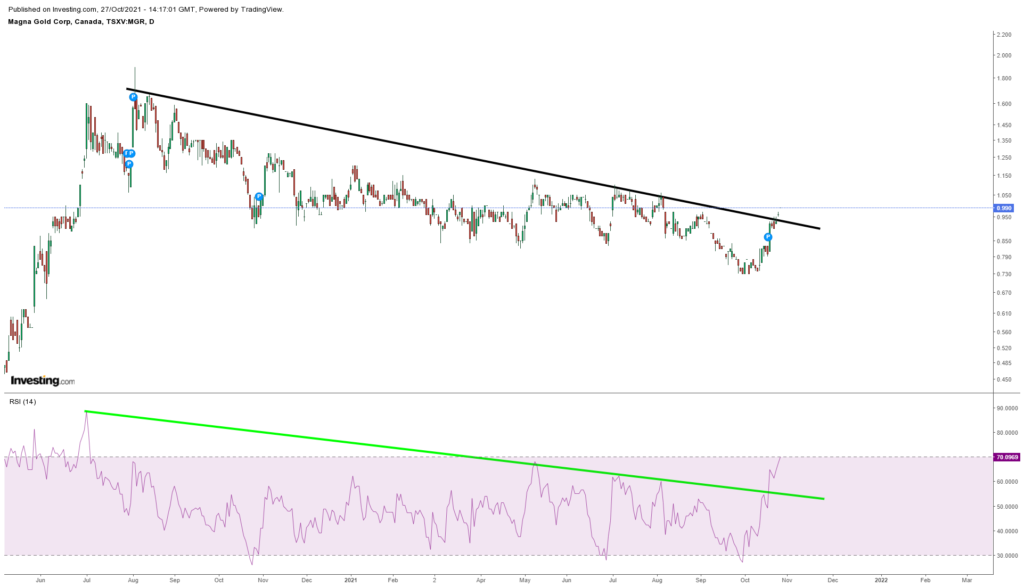Click the P event marker on the October 2021 rally
The height and width of the screenshot is (587, 1024).
coord(768,237)
